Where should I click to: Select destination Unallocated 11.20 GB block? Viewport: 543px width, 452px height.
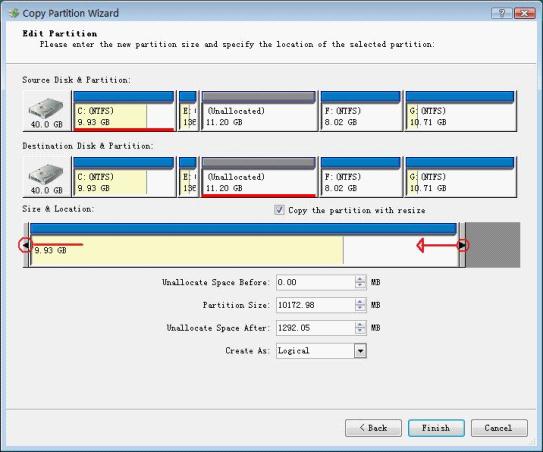[259, 177]
